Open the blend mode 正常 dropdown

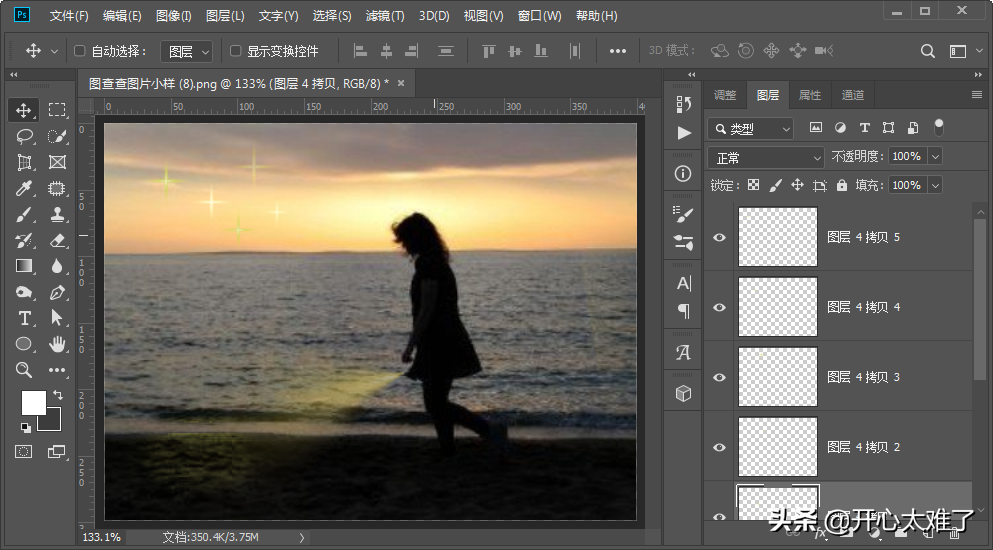pos(765,158)
